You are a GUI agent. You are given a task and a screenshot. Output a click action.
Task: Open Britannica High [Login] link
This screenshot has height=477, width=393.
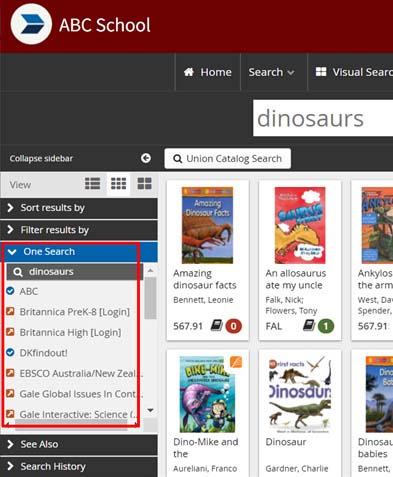tap(70, 332)
